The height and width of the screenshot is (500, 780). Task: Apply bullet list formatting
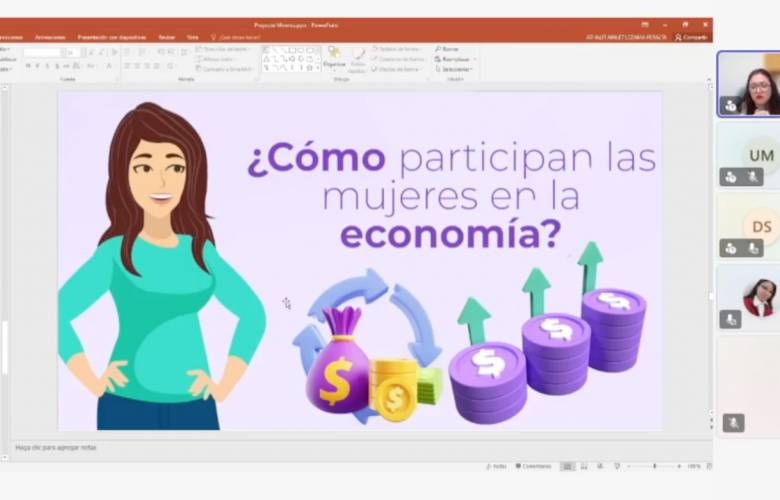127,52
